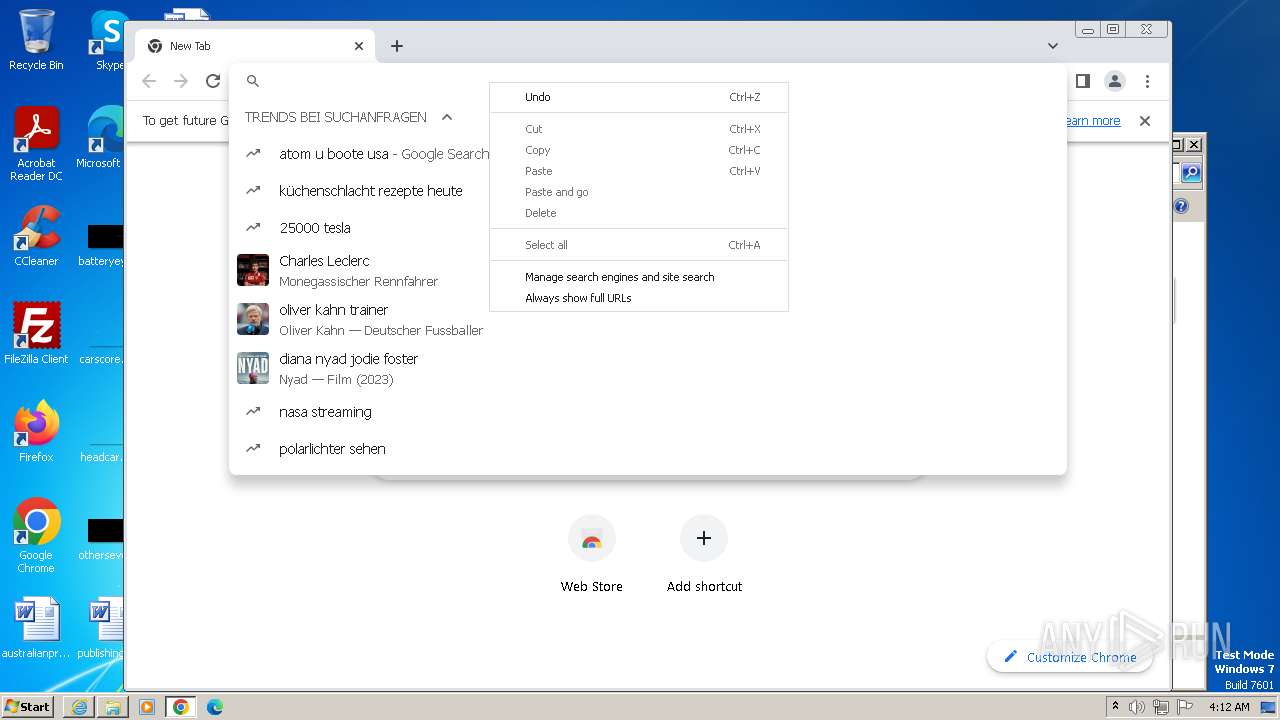Click the search icon in background window
Image resolution: width=1280 pixels, height=720 pixels.
[x=1190, y=173]
